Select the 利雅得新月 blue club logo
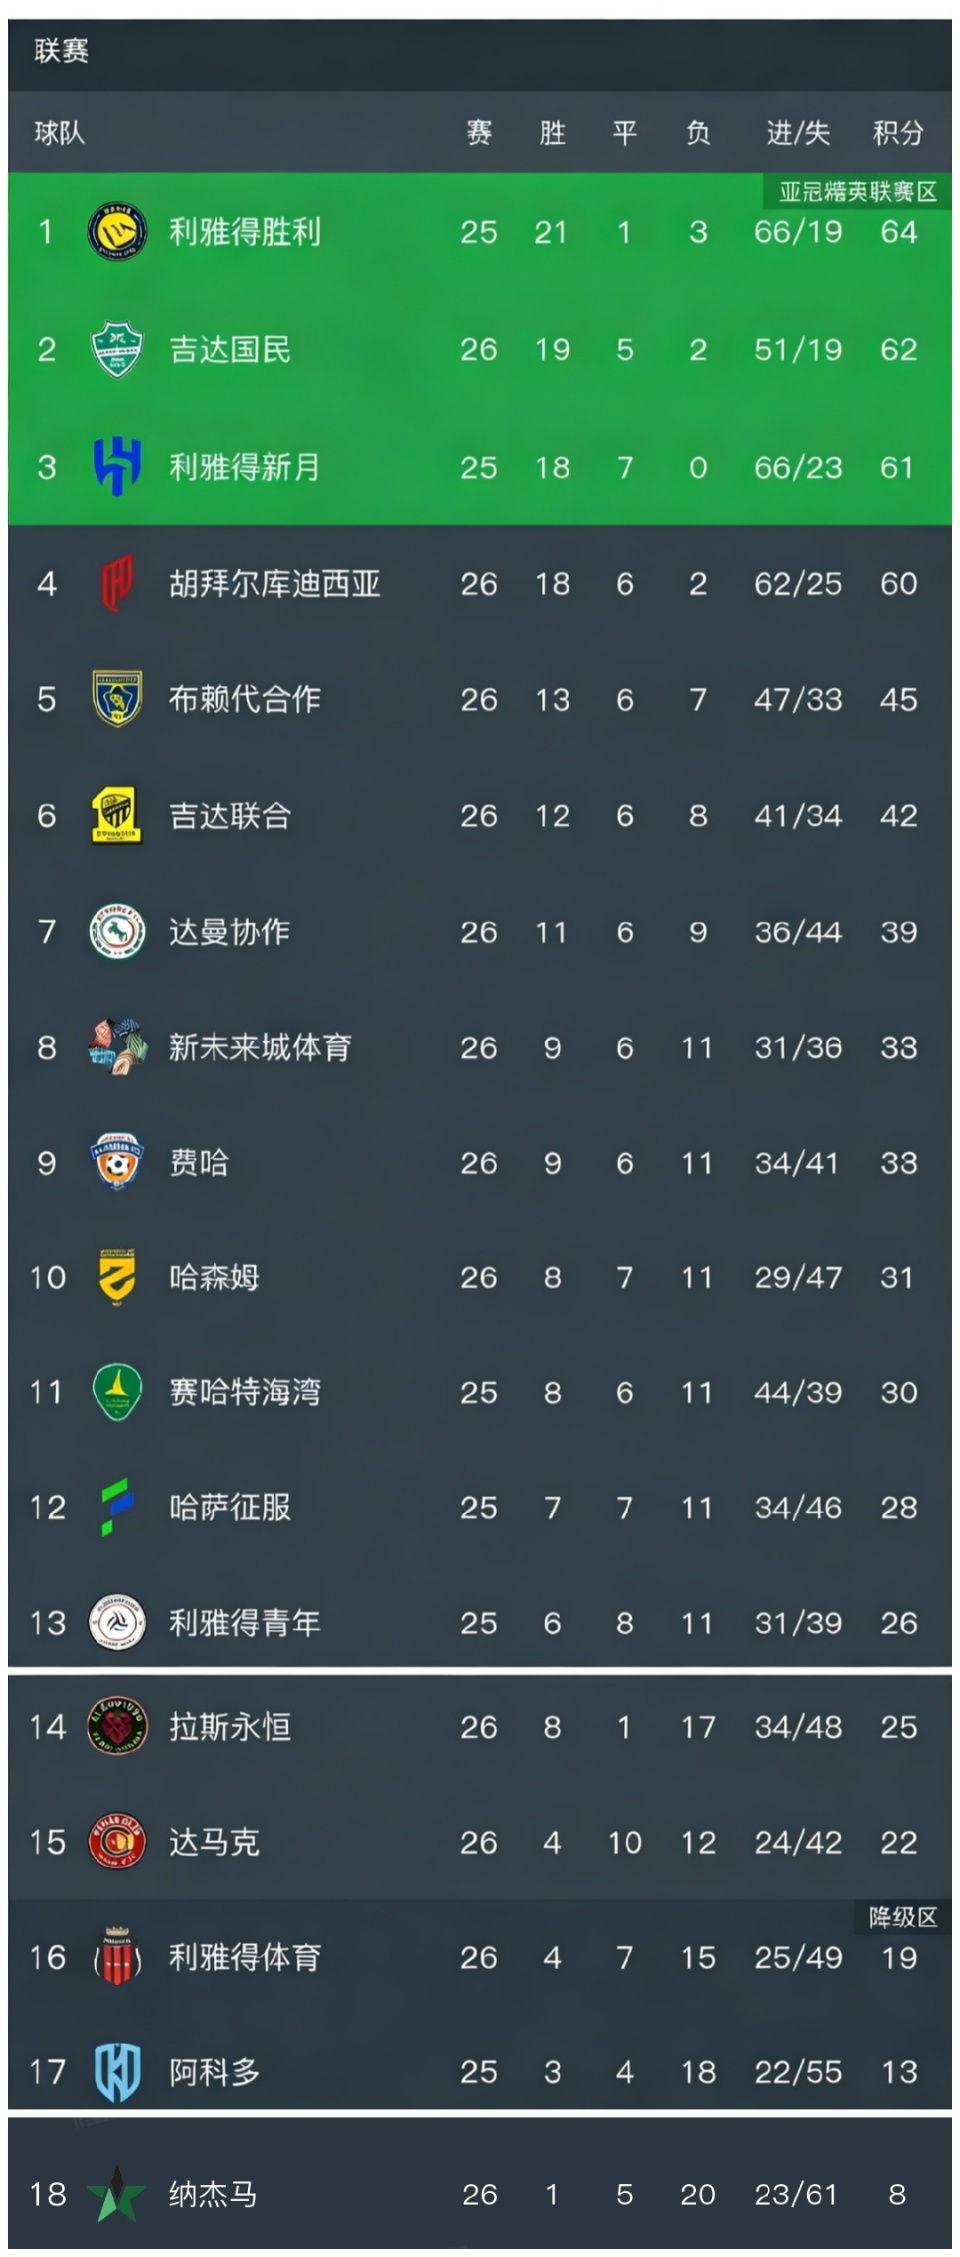The height and width of the screenshot is (2257, 960). coord(117,466)
